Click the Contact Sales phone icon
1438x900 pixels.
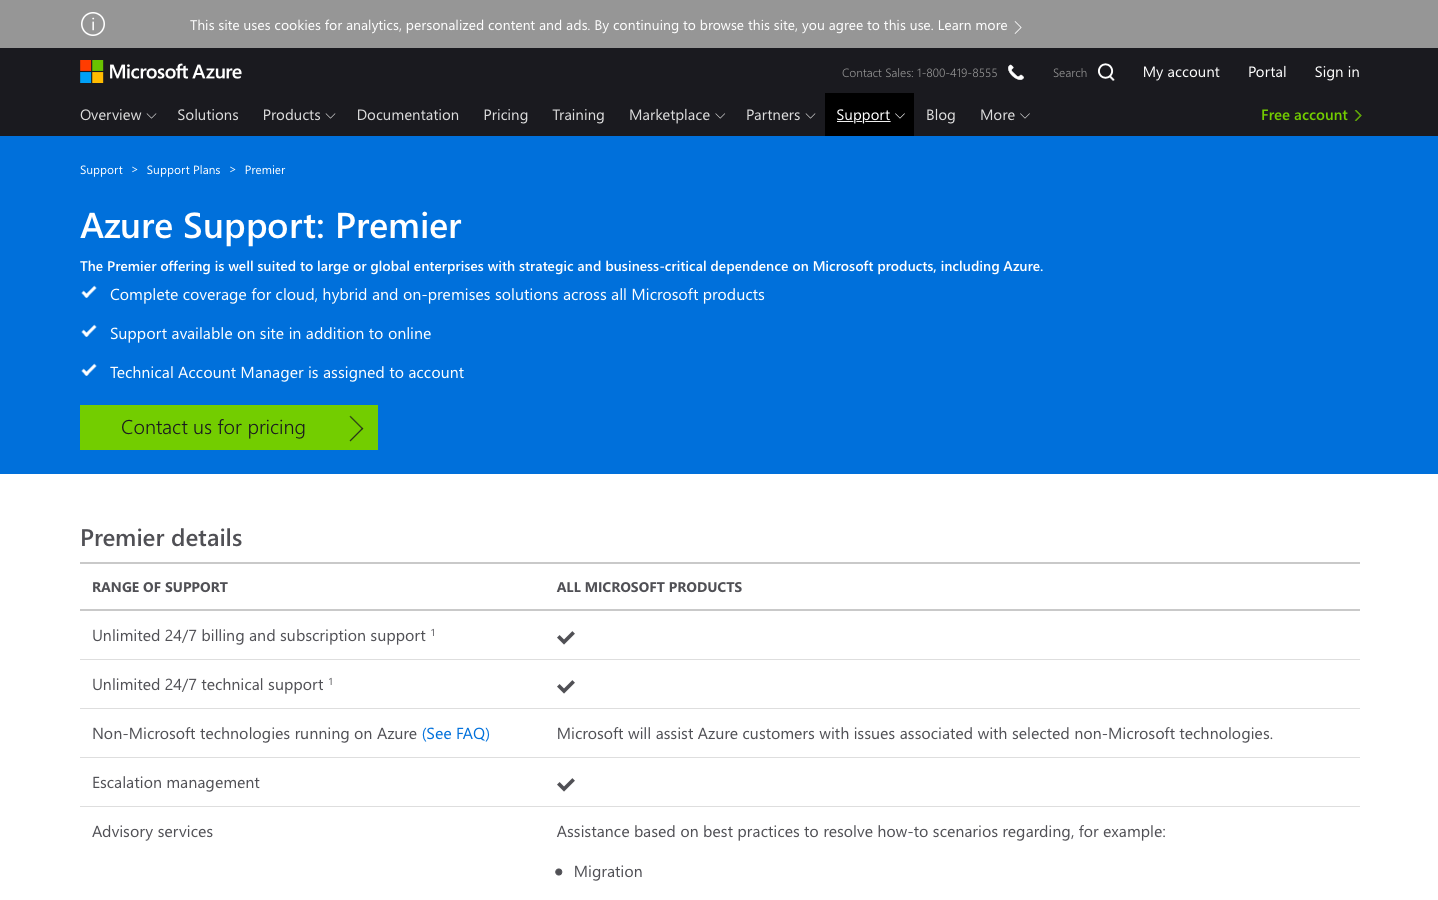click(1016, 72)
